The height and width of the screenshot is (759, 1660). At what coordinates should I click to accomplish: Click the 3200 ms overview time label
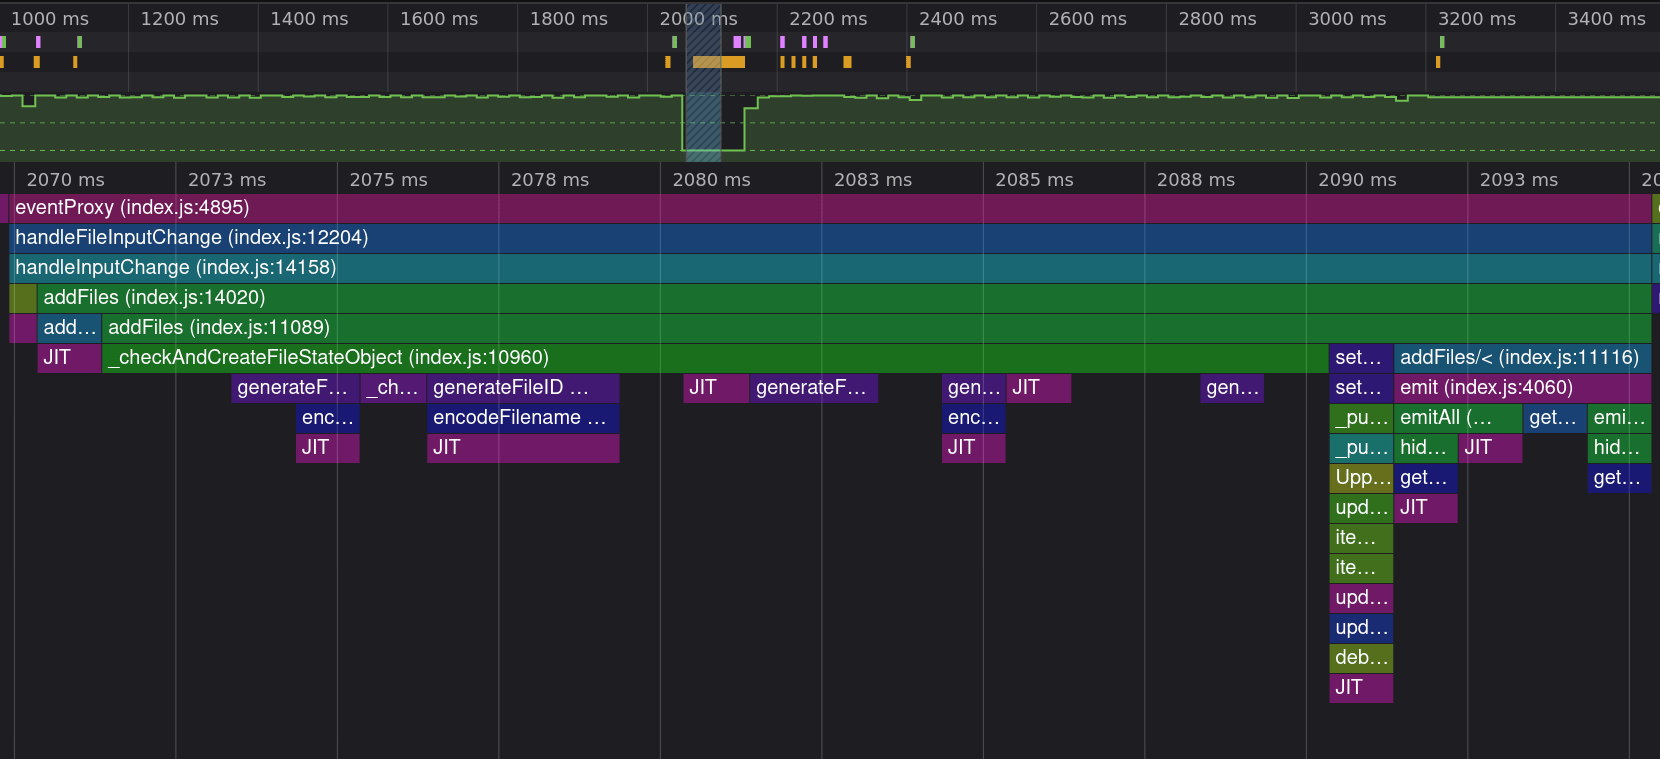click(1476, 19)
